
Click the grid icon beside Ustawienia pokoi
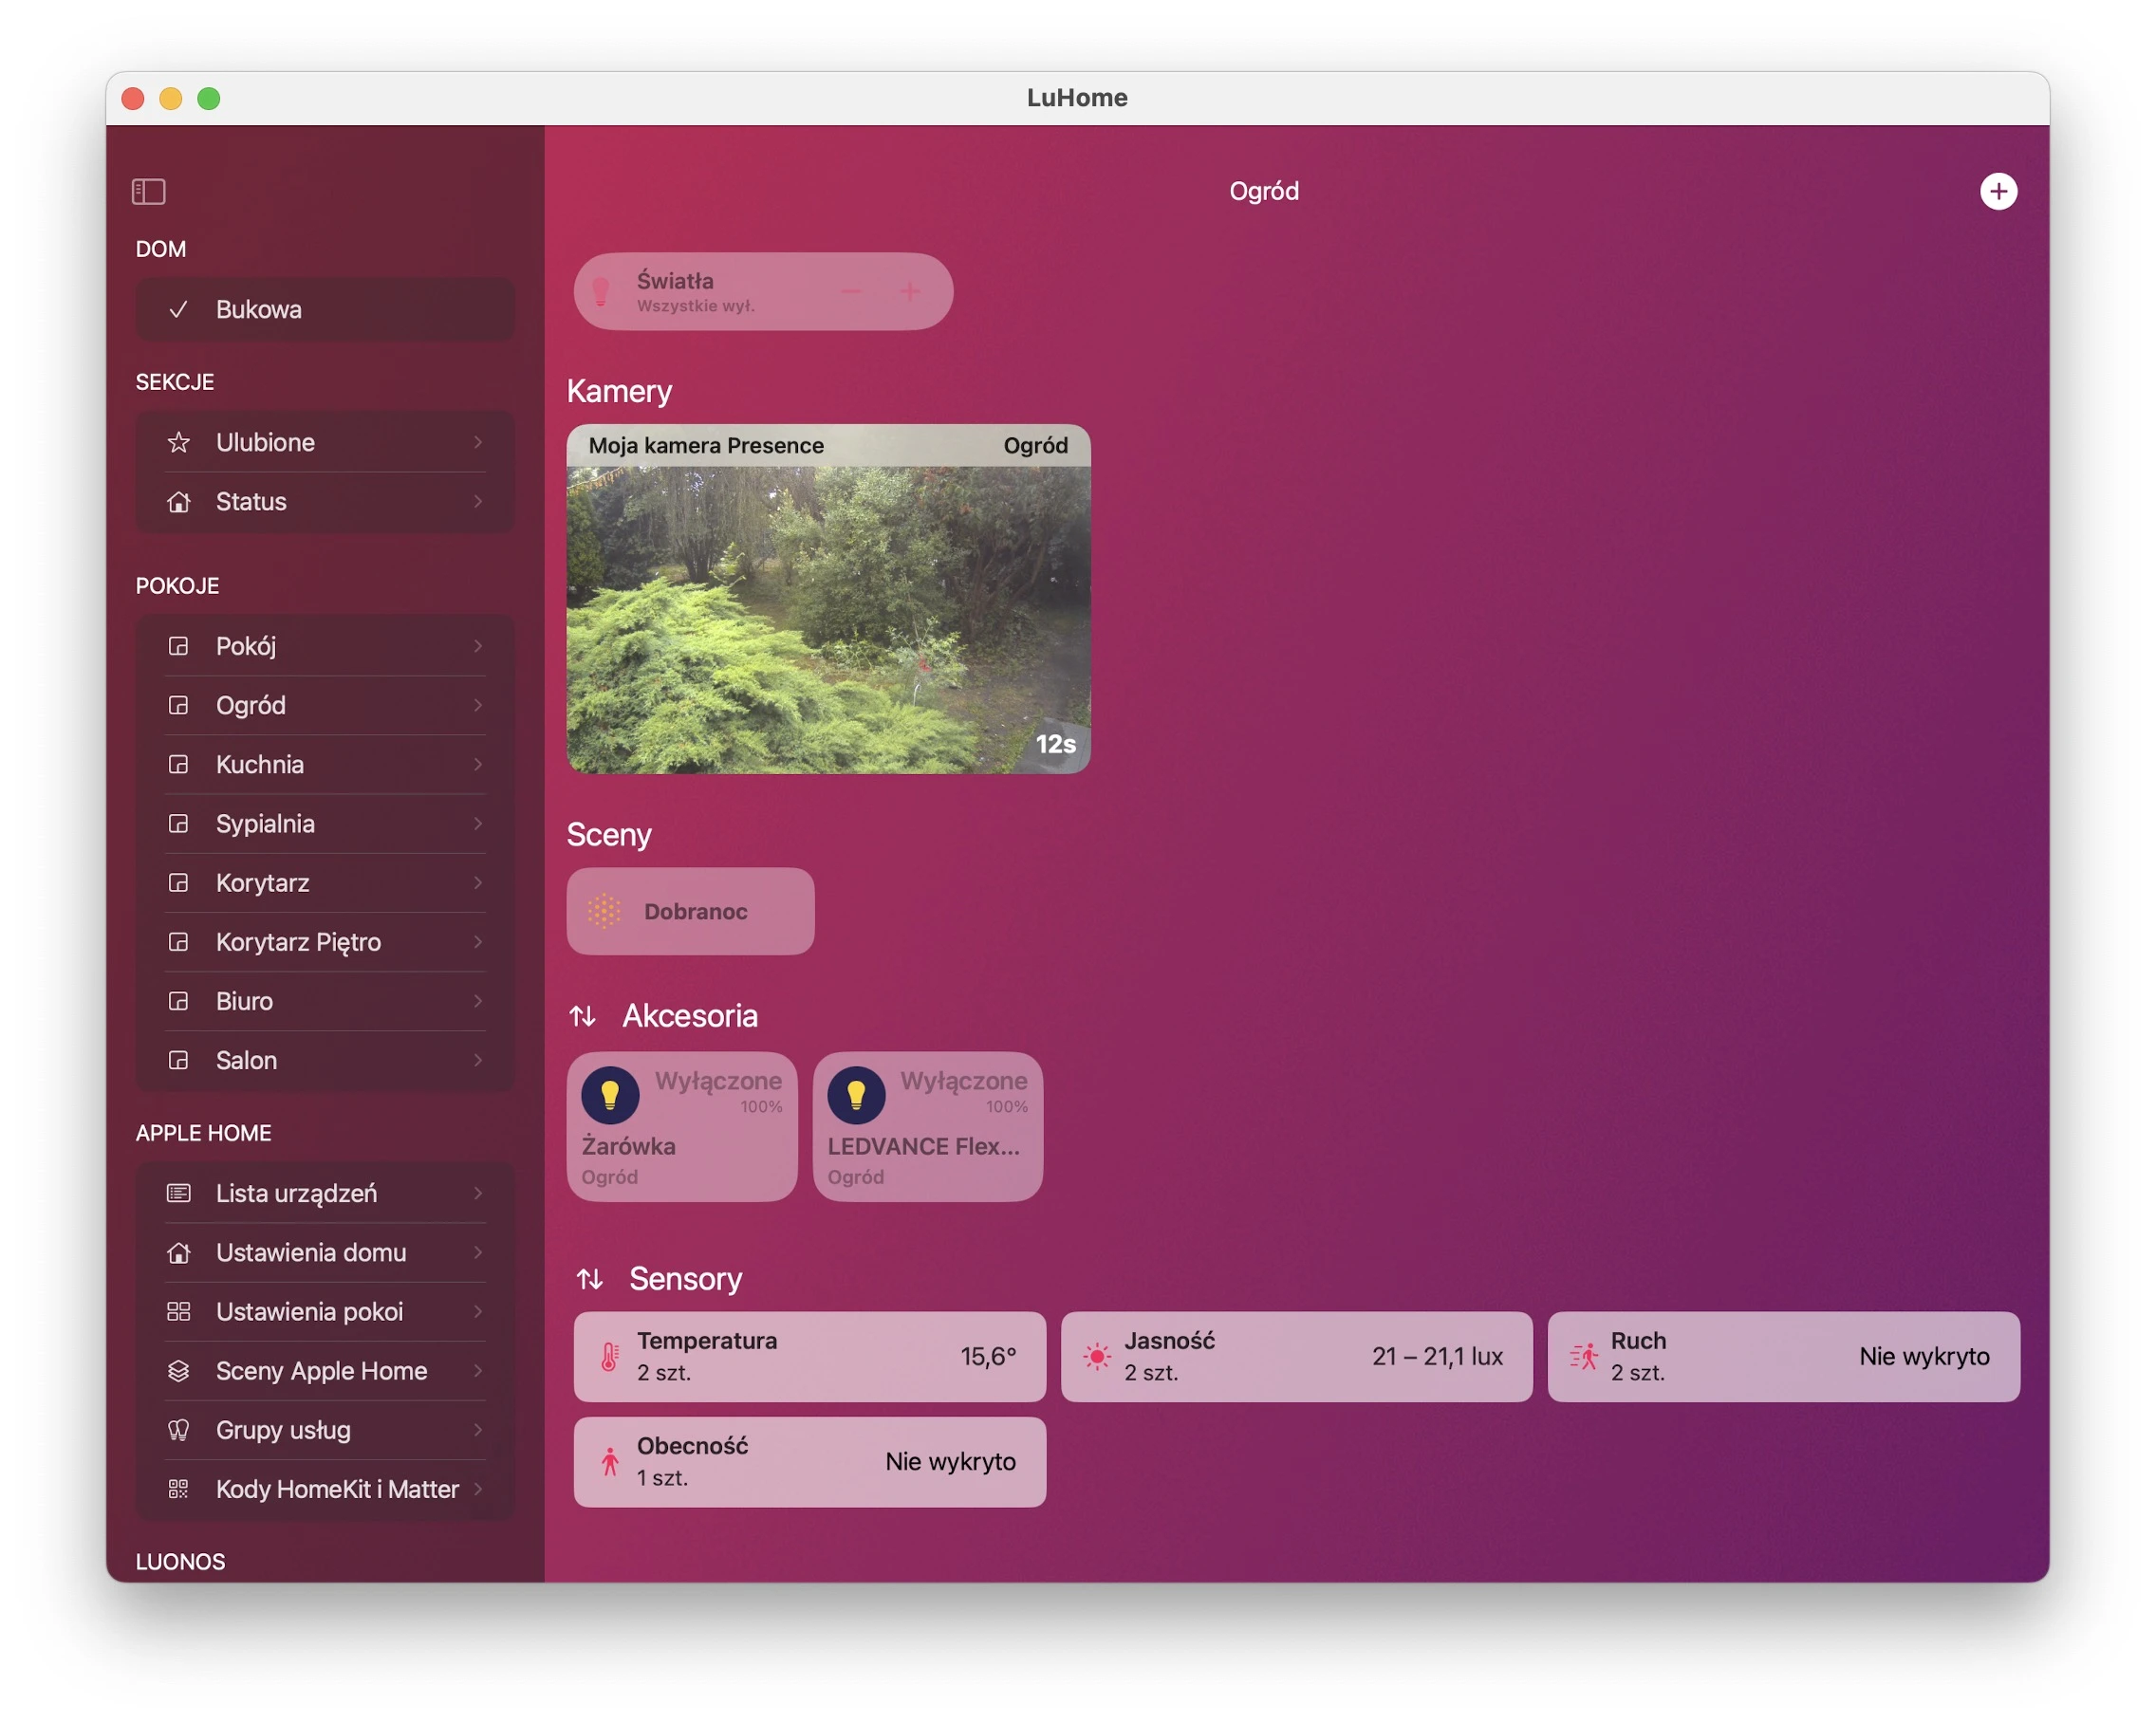(x=178, y=1311)
